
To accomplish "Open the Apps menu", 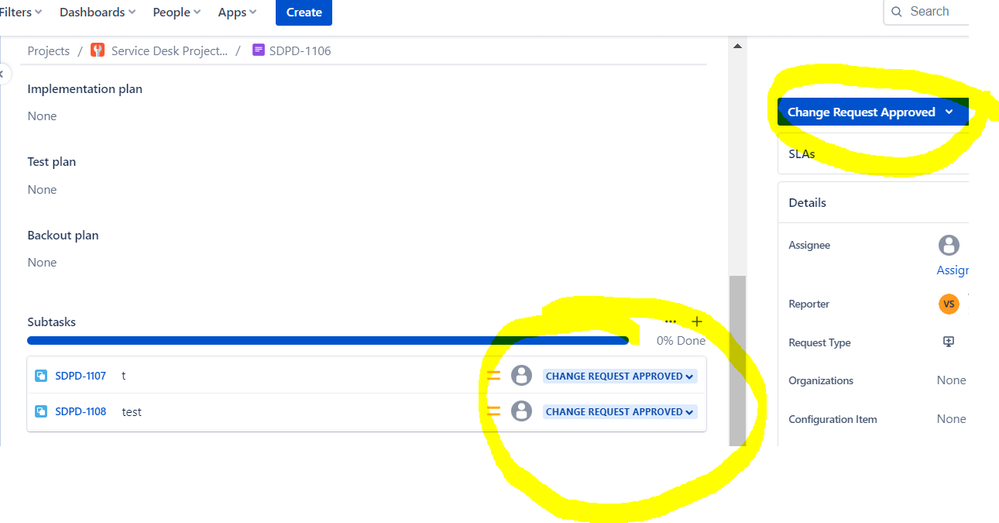I will (237, 12).
